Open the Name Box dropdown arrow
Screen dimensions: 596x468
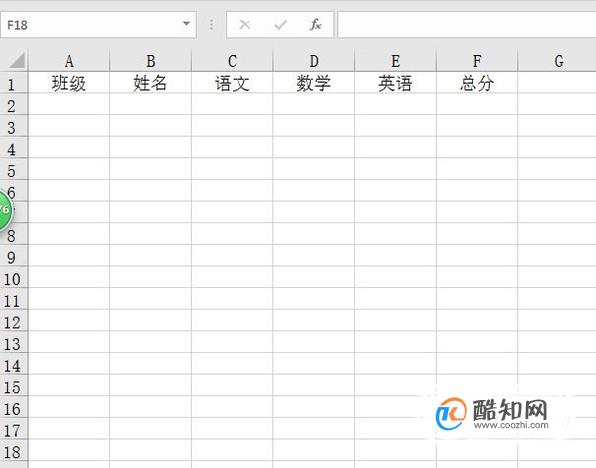pos(186,24)
